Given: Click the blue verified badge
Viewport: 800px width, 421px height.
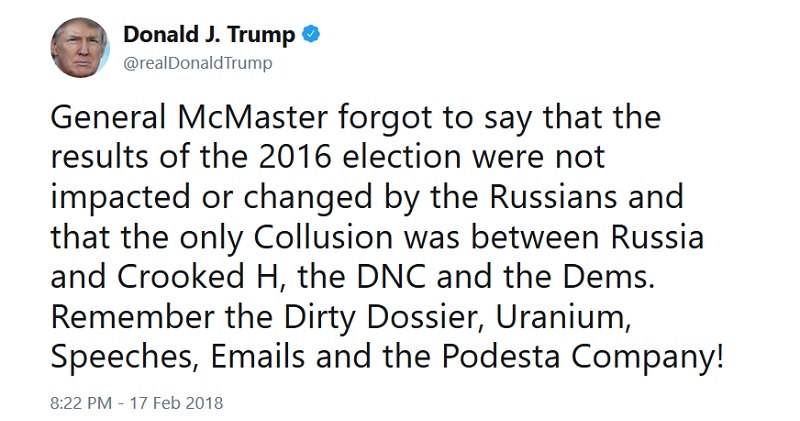Looking at the screenshot, I should [x=311, y=34].
